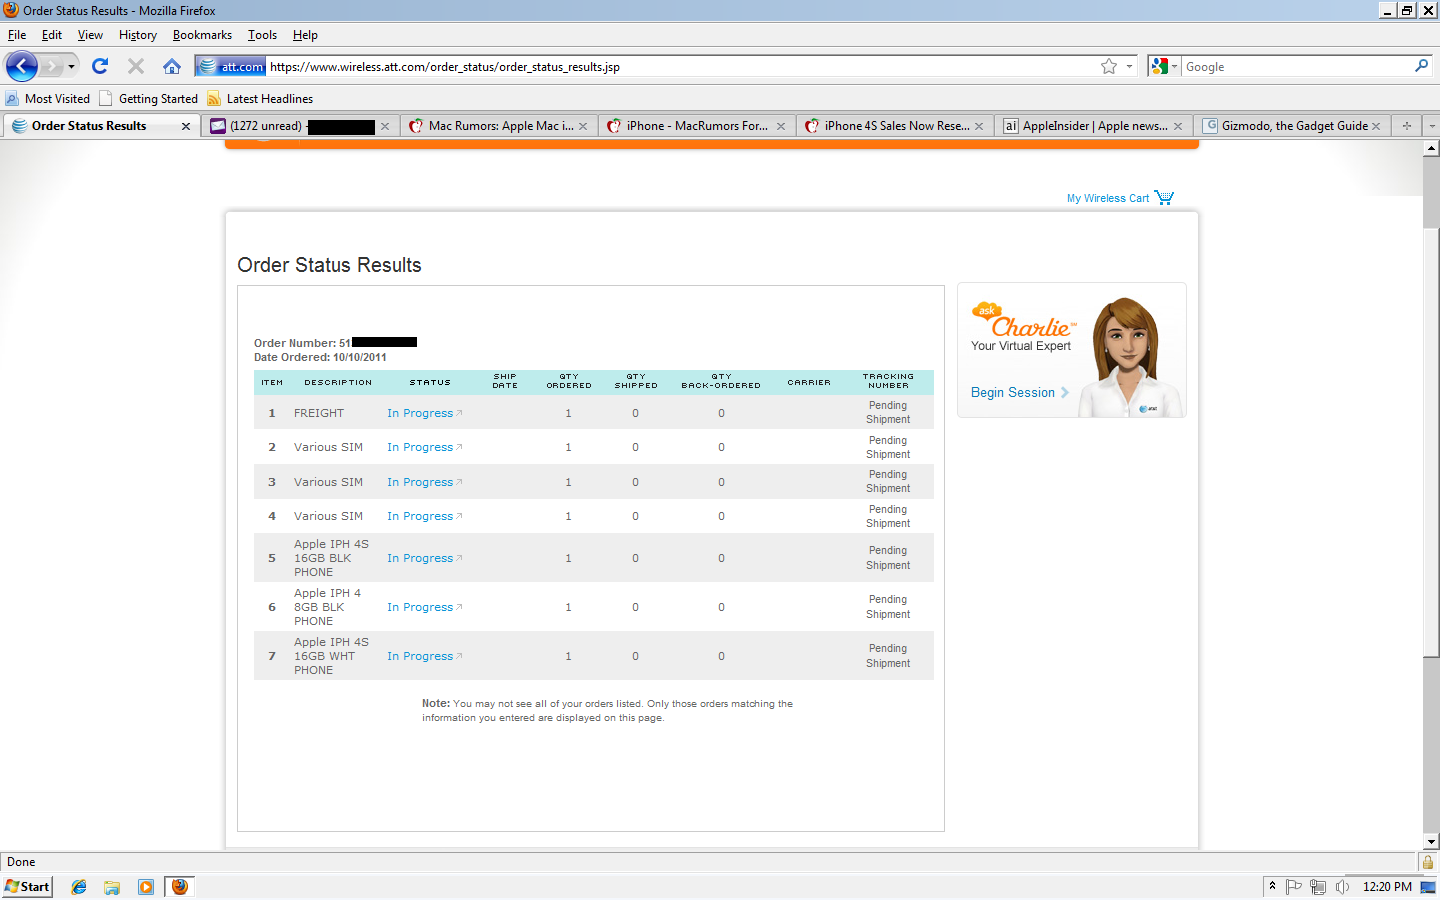This screenshot has width=1440, height=900.
Task: Click Pending Shipment for item 7
Action: click(x=888, y=656)
